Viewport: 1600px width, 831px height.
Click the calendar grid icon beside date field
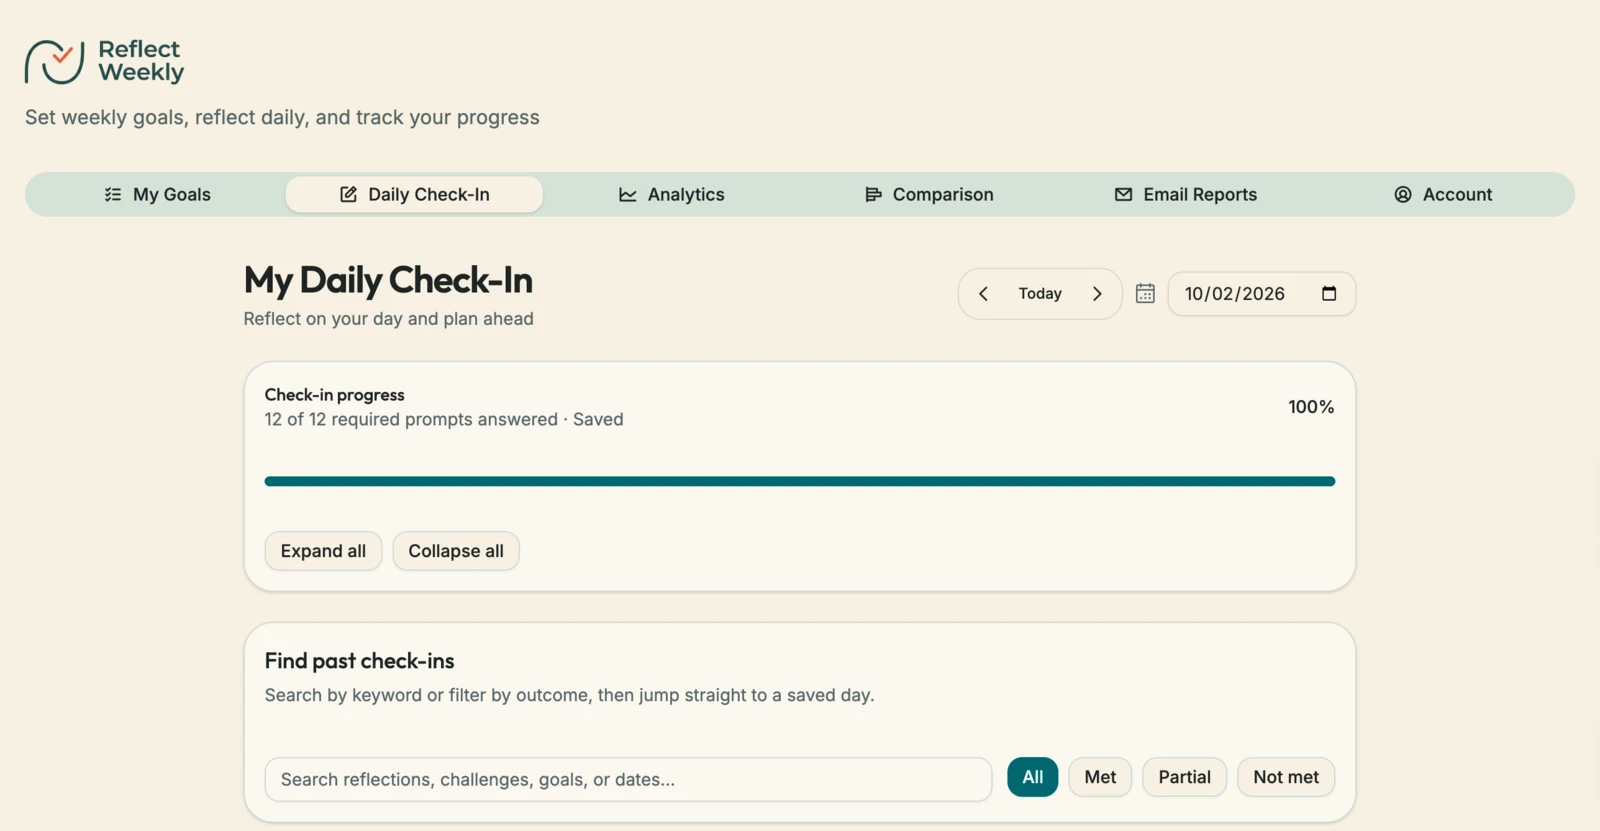[x=1145, y=294]
